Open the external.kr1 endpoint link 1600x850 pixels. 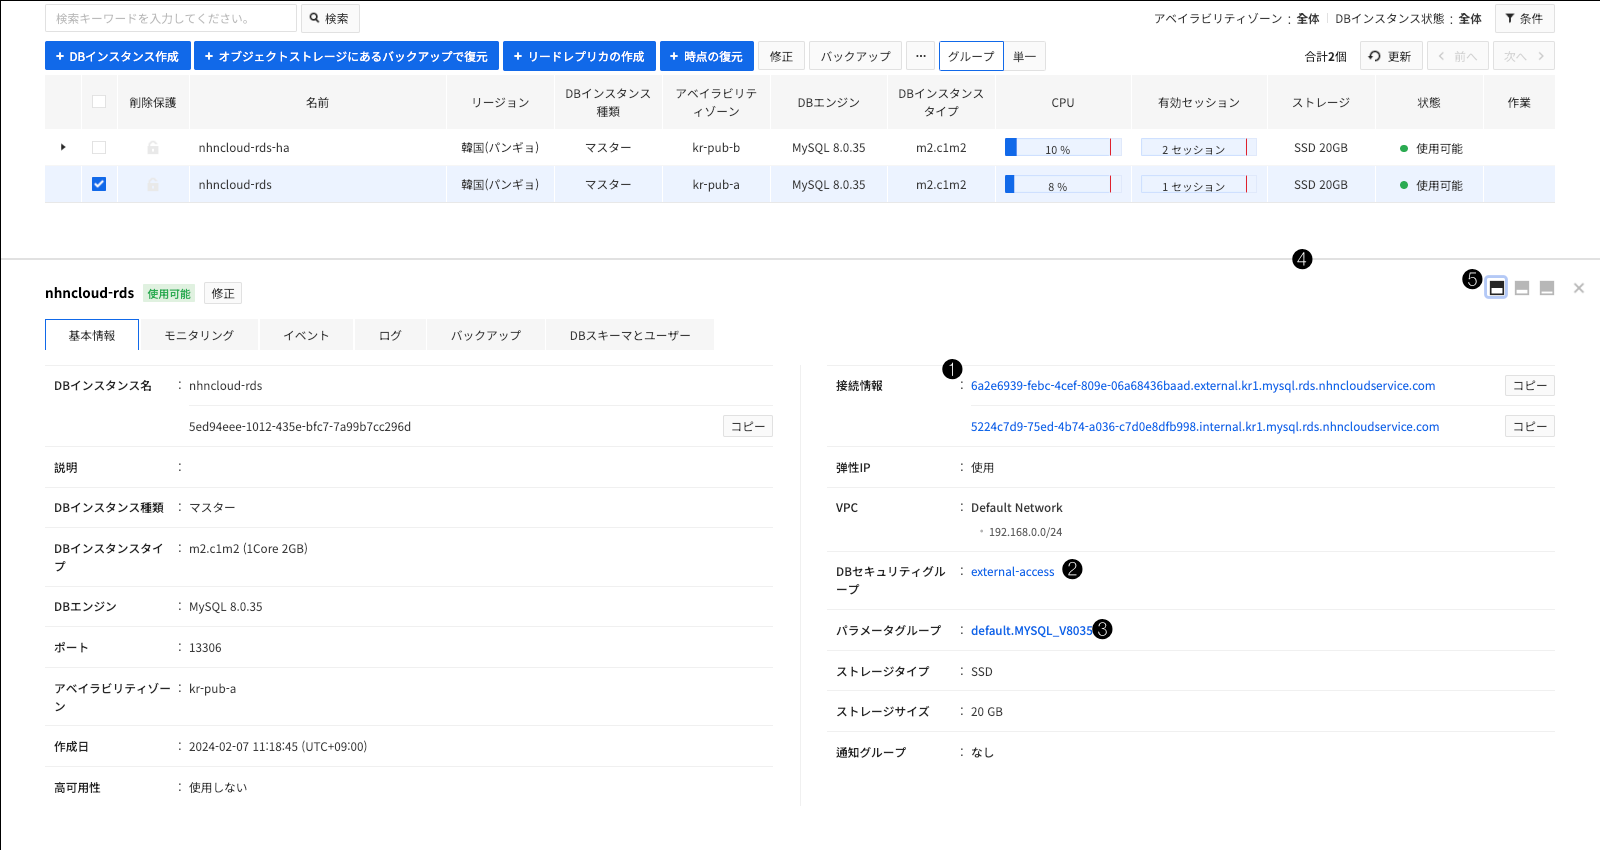pos(1203,386)
